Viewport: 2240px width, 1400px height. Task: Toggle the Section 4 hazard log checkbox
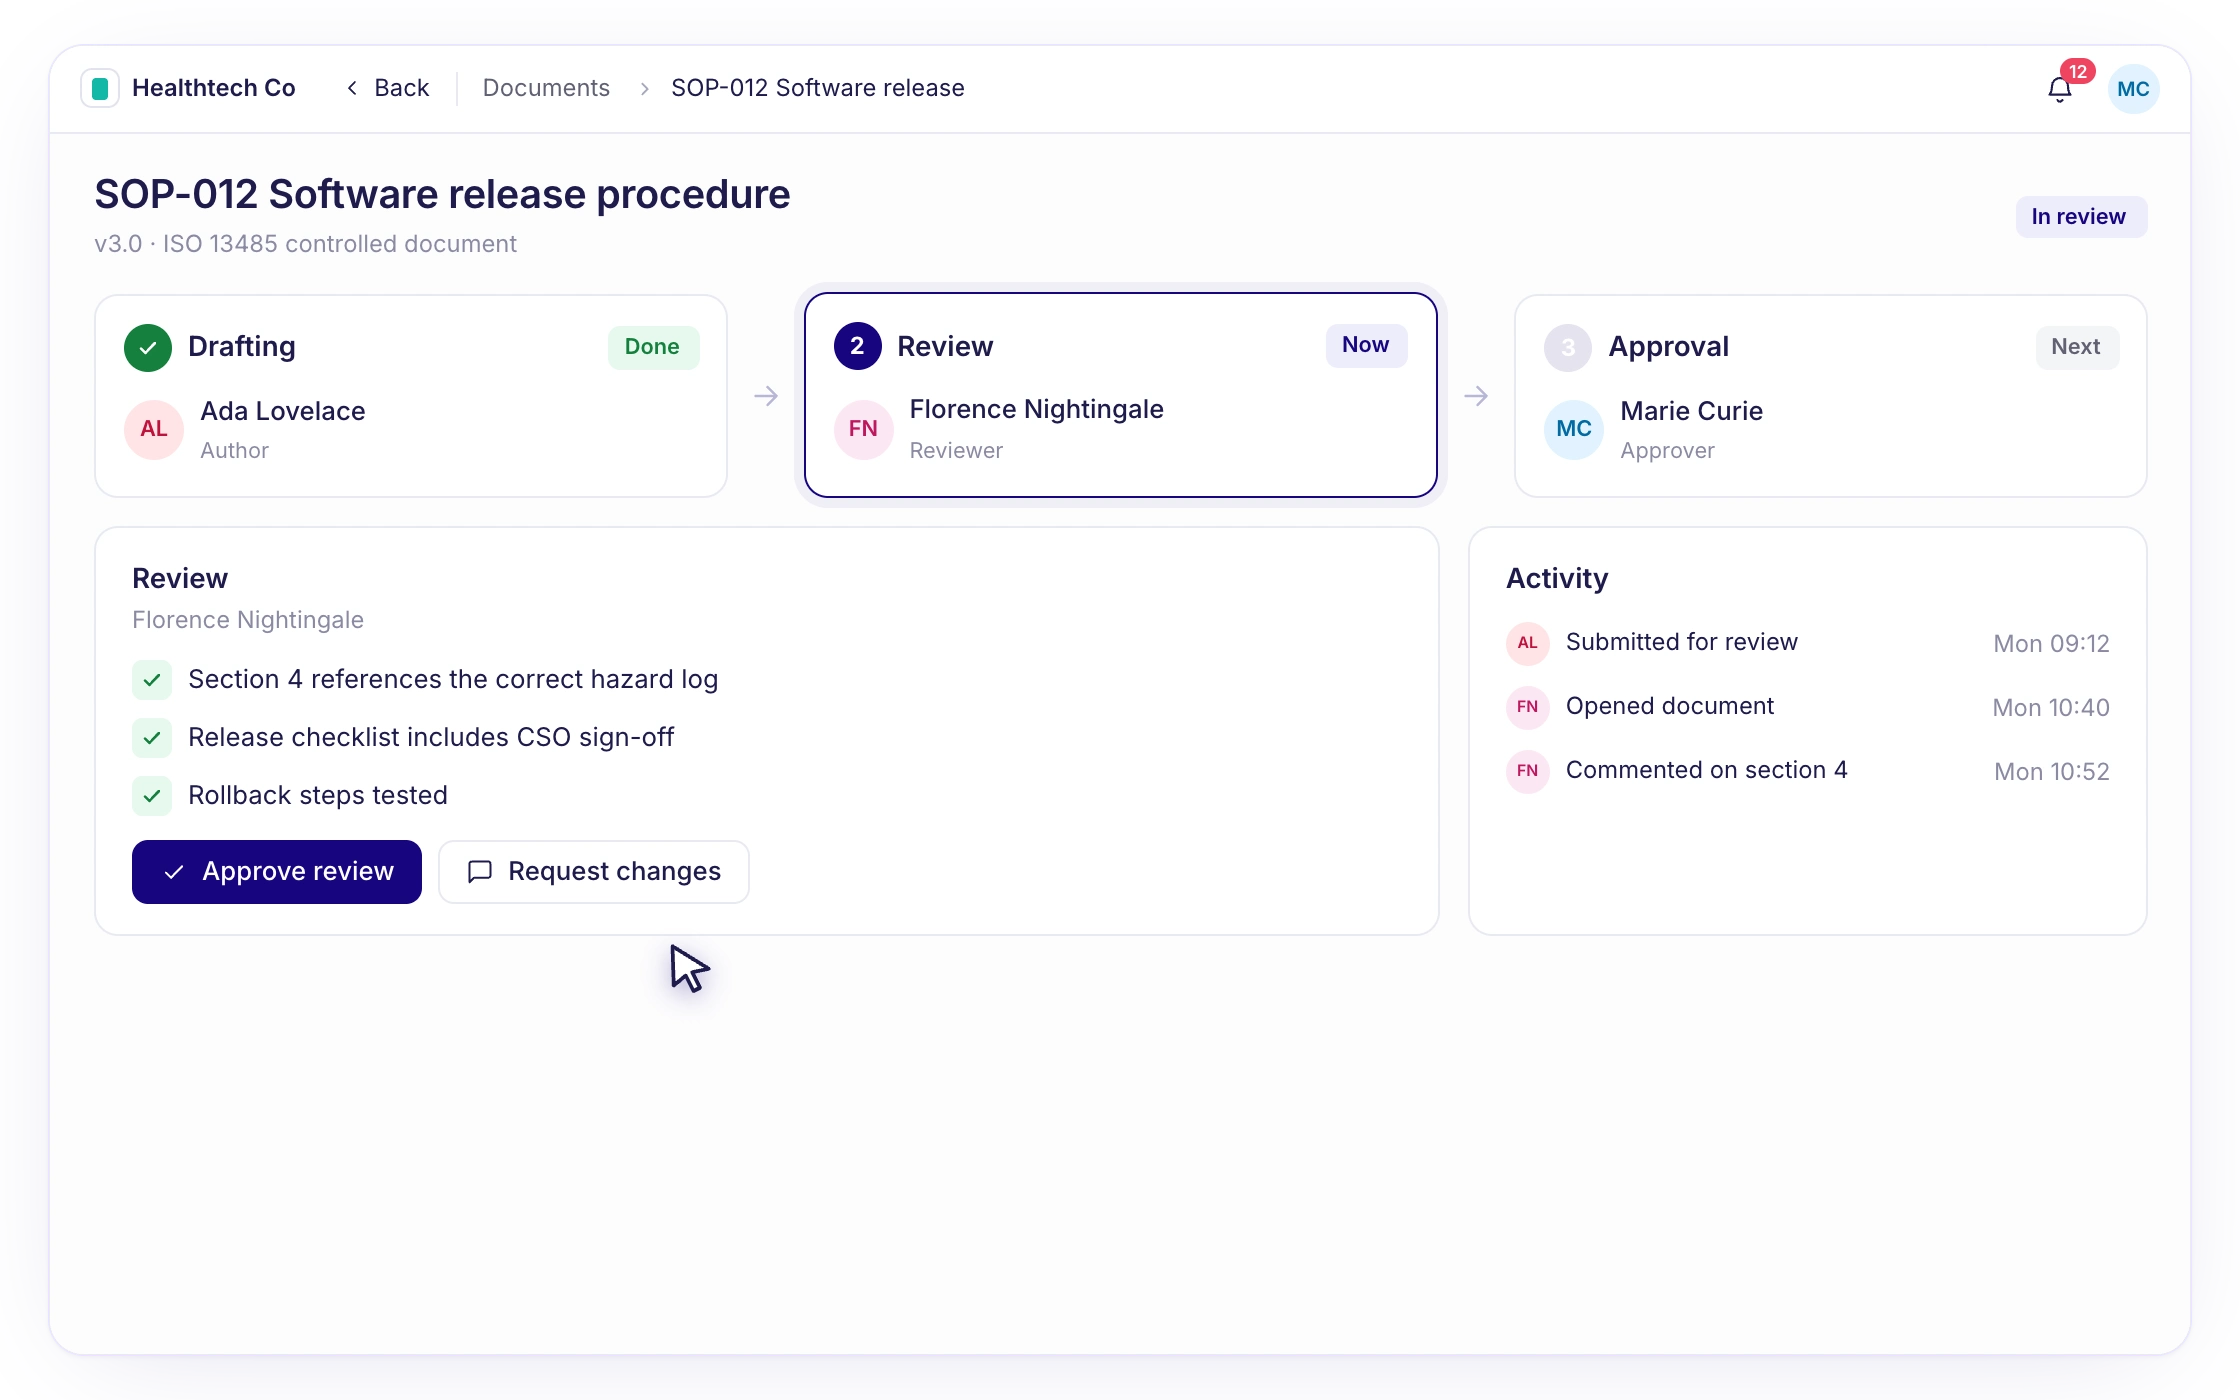click(152, 680)
